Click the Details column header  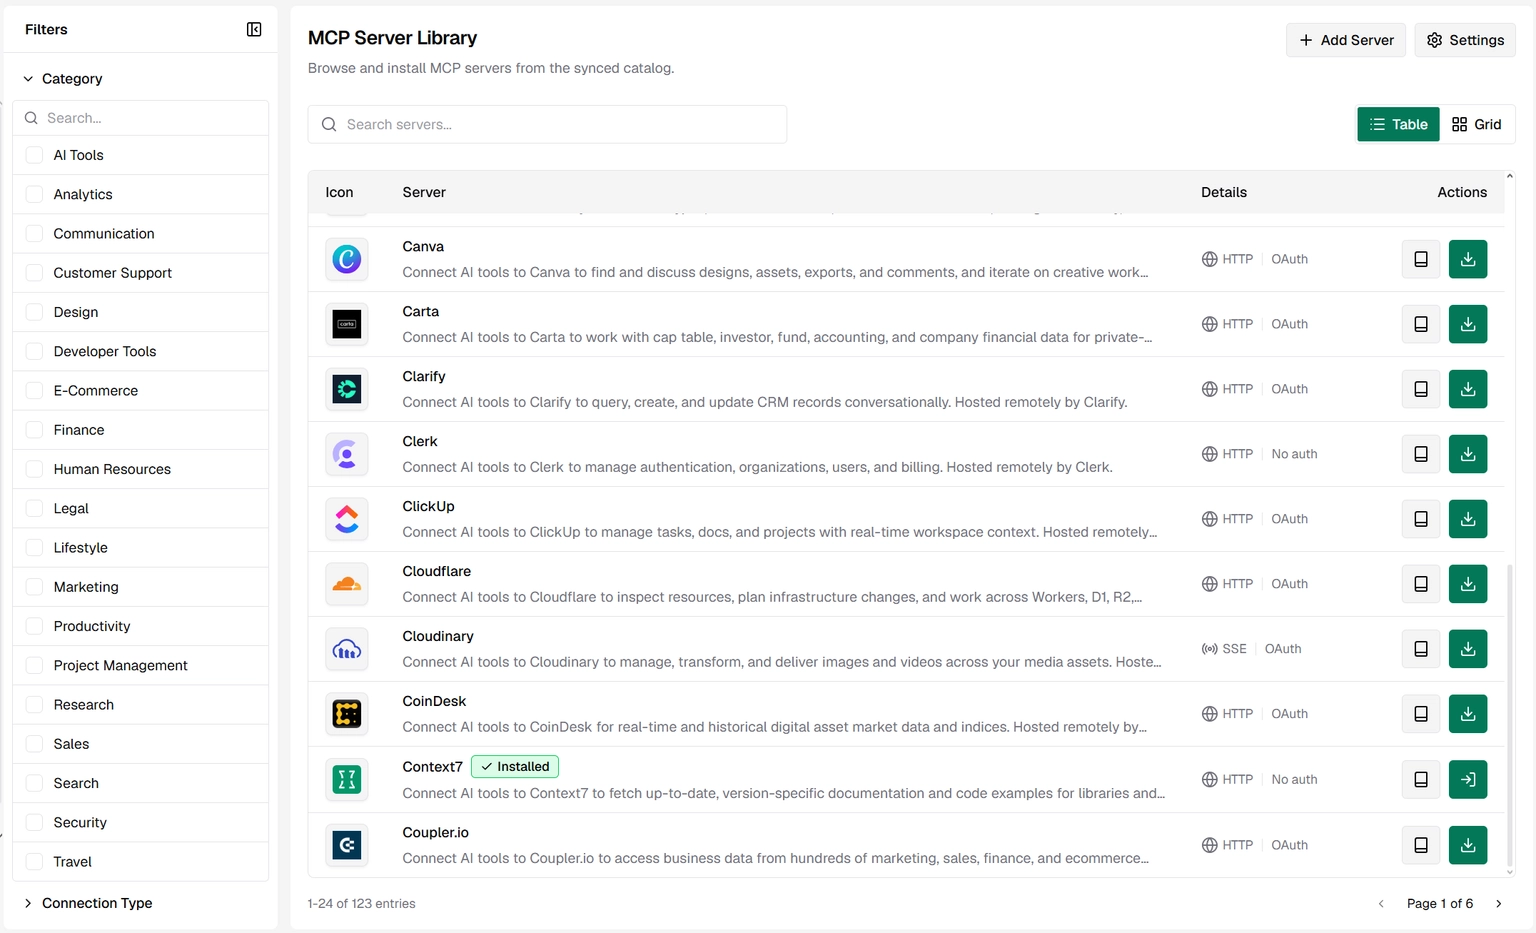point(1224,192)
